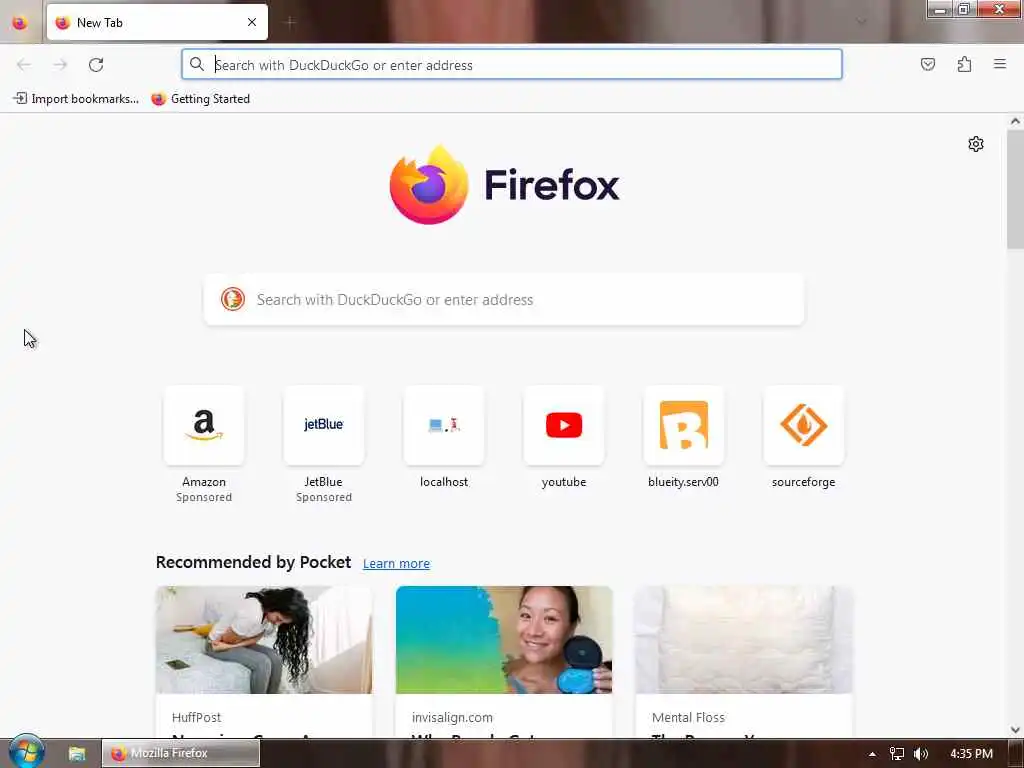Click the DuckDuckGo icon in search box

[232, 299]
